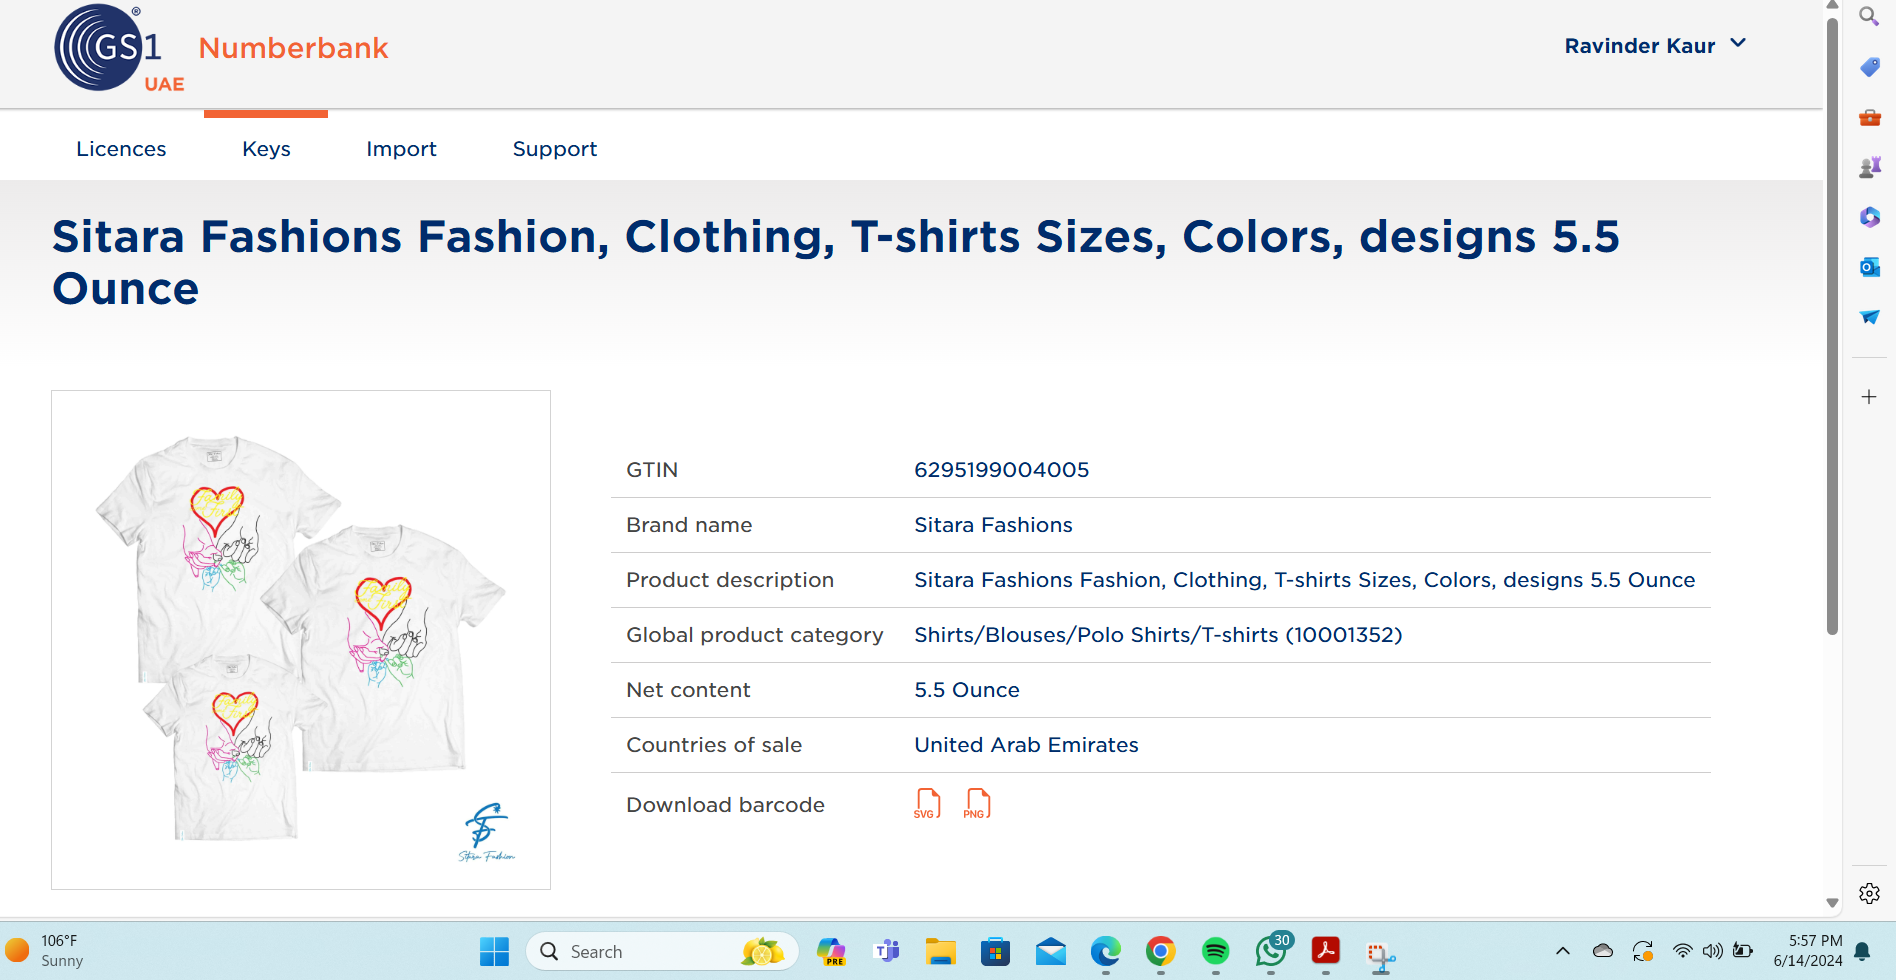Open the Support tab

coord(555,149)
